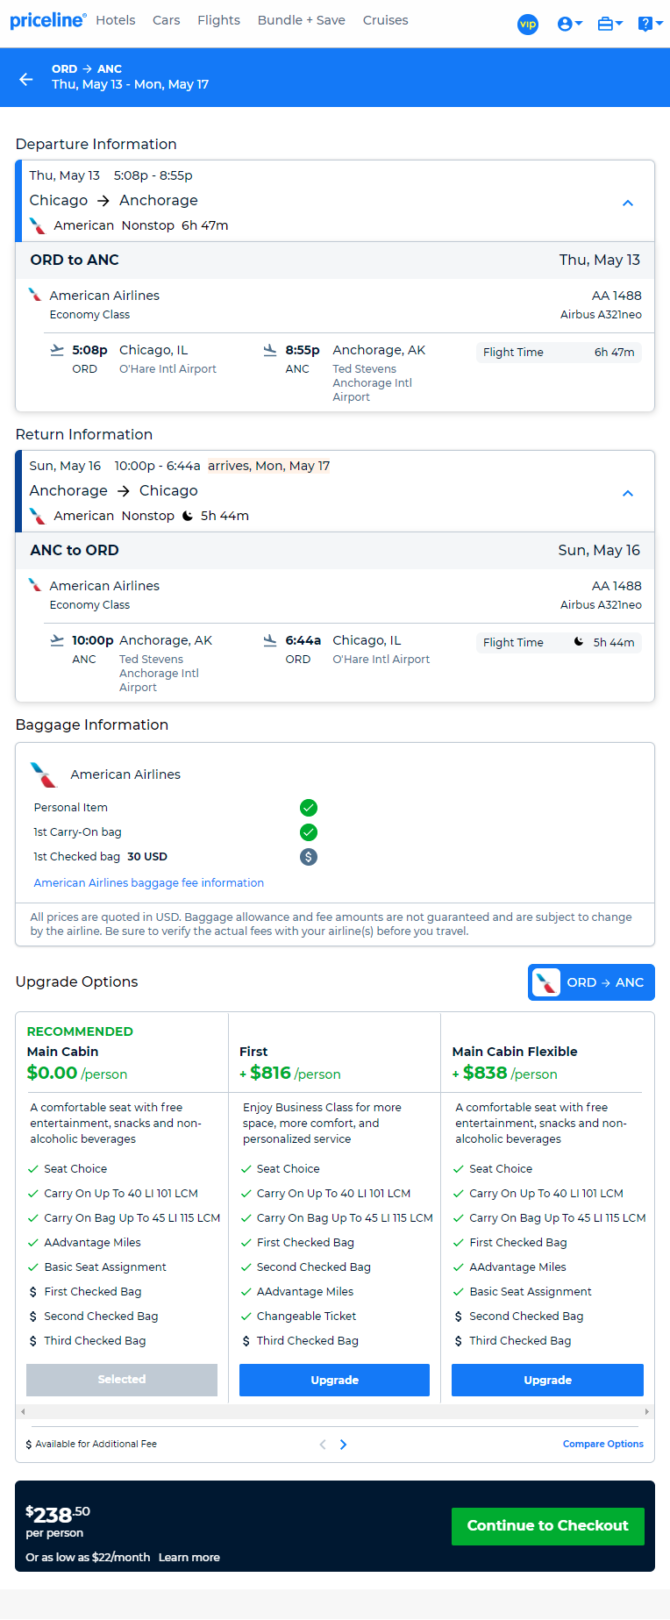Open the help question mark icon
The image size is (670, 1620).
pyautogui.click(x=648, y=24)
